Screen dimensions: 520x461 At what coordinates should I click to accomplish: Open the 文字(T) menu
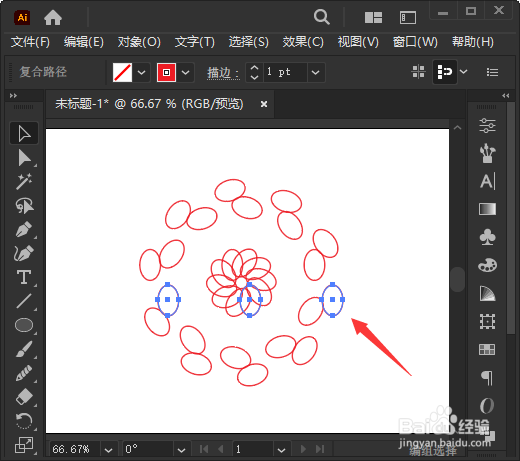(x=195, y=42)
